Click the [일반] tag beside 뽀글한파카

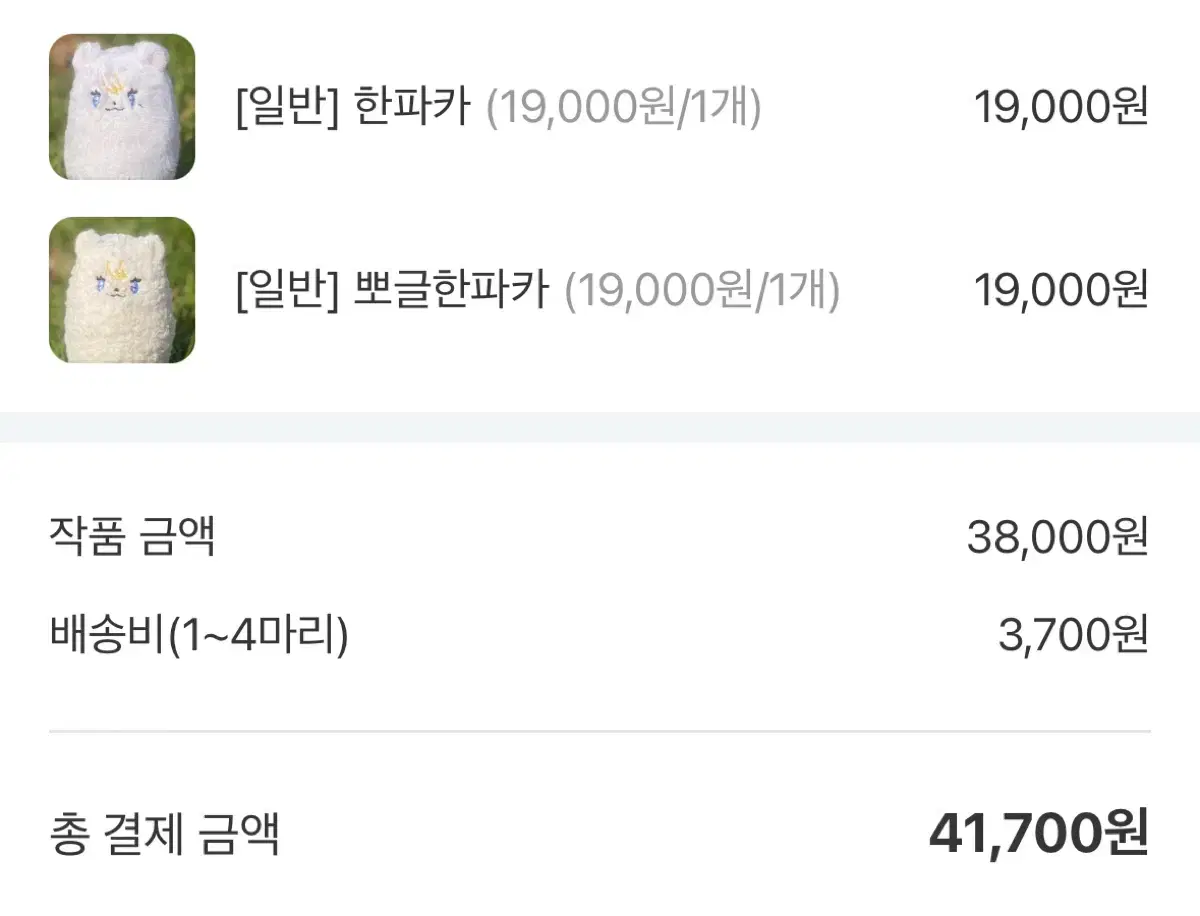pyautogui.click(x=288, y=290)
